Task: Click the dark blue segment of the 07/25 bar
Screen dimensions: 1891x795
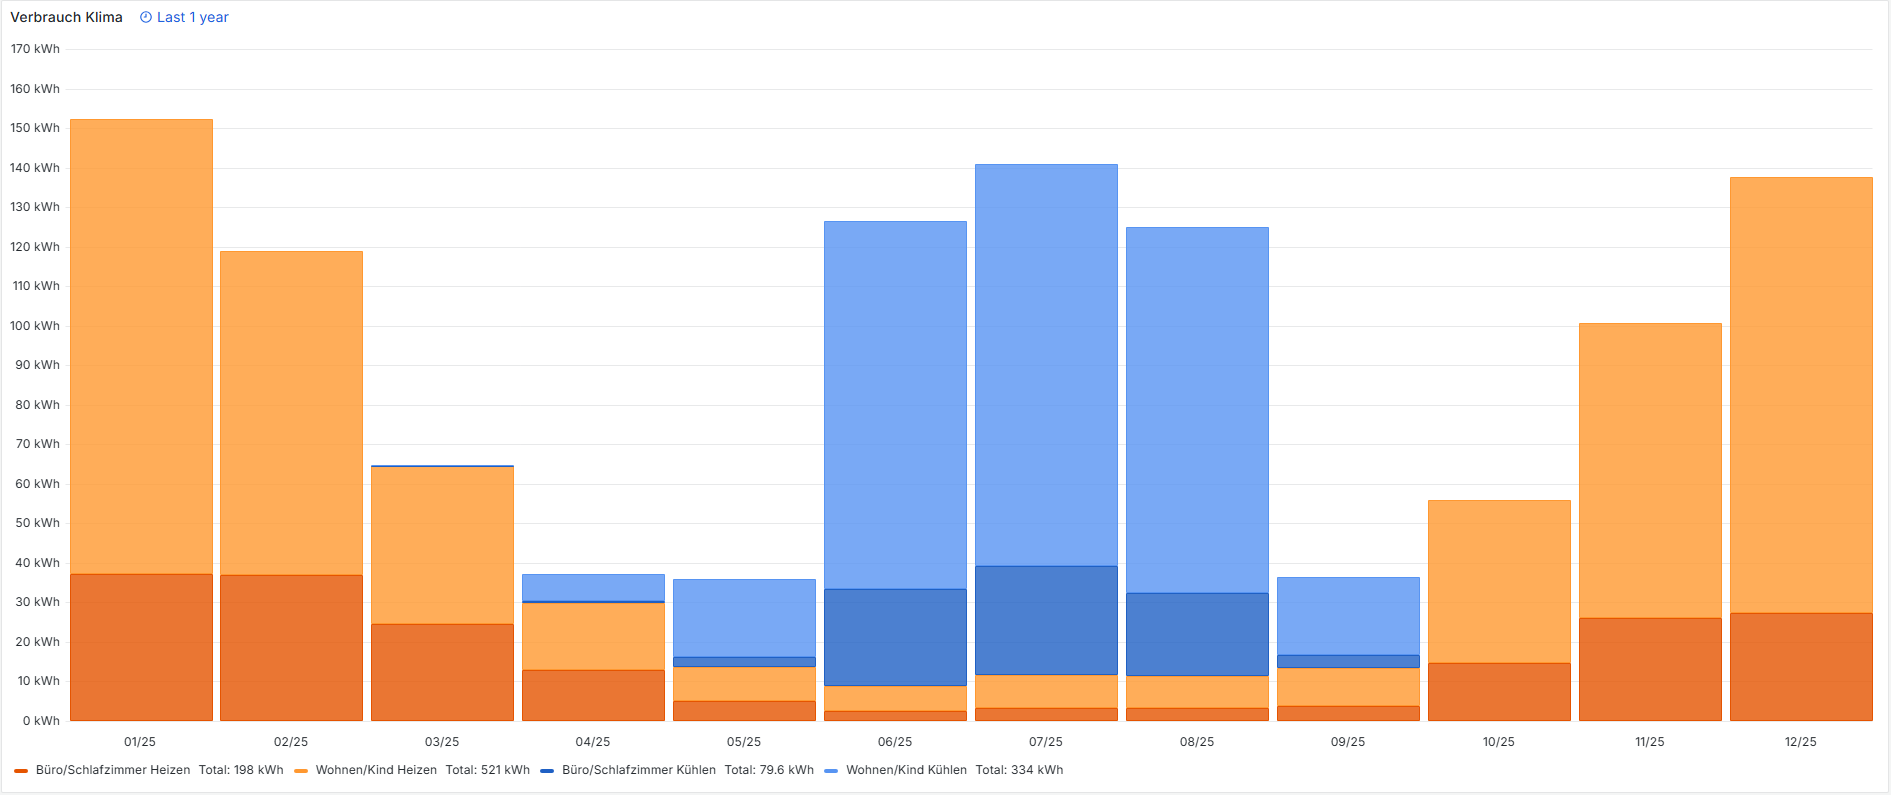Action: pyautogui.click(x=1046, y=620)
